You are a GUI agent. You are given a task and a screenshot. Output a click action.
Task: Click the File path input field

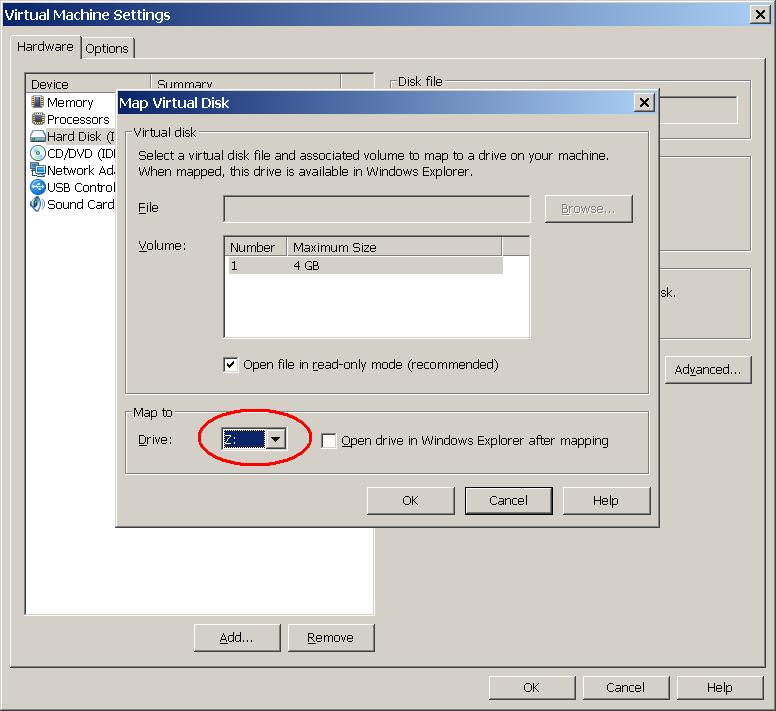pyautogui.click(x=377, y=209)
